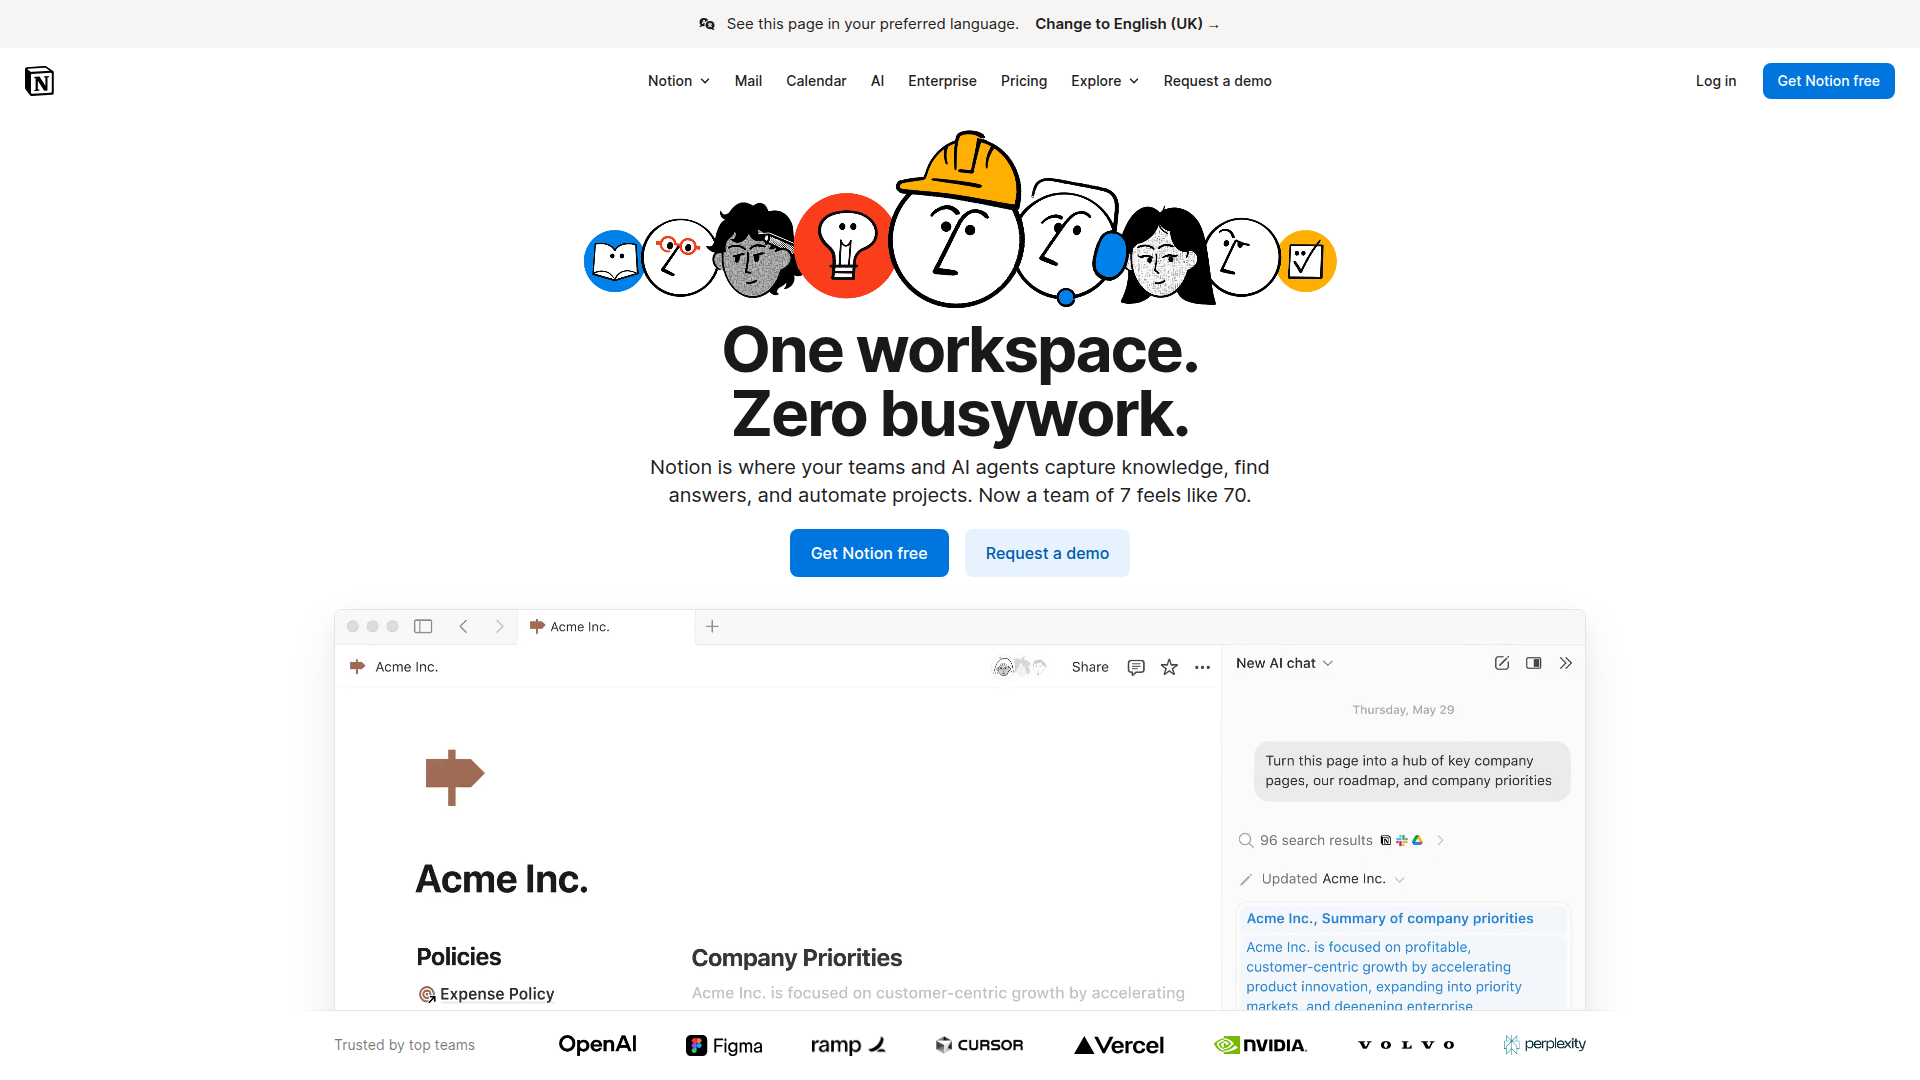Collapse AI chat with double chevron icon
Screen dimensions: 1920x1080
1566,663
